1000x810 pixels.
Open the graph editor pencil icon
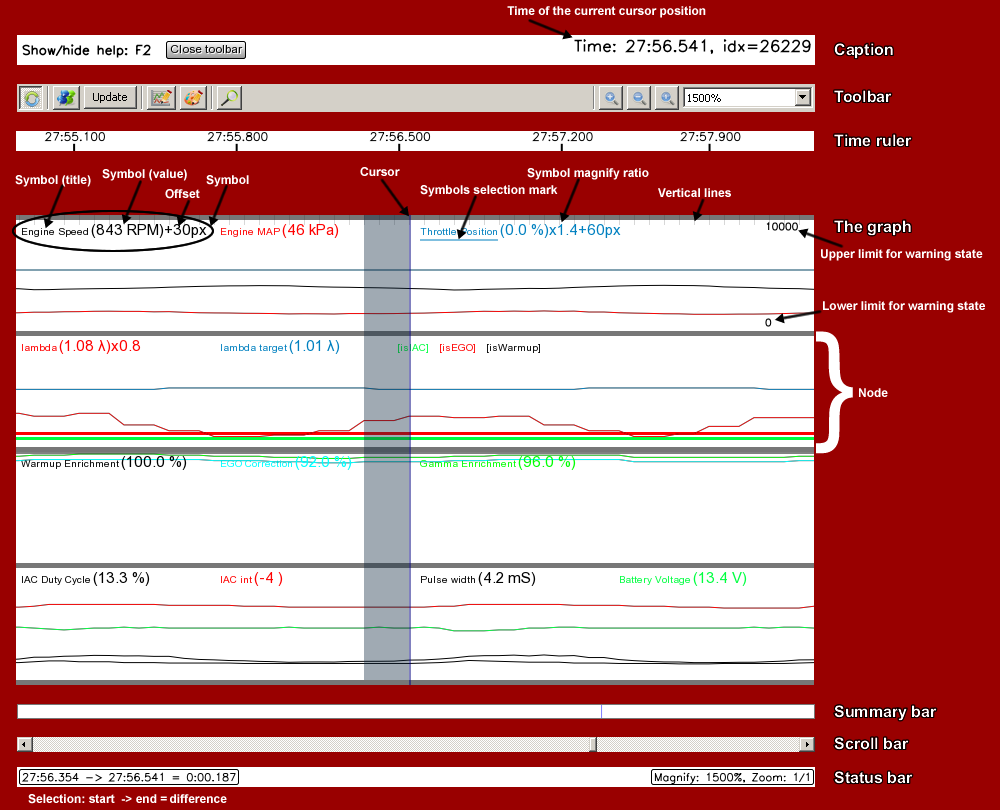pos(161,97)
